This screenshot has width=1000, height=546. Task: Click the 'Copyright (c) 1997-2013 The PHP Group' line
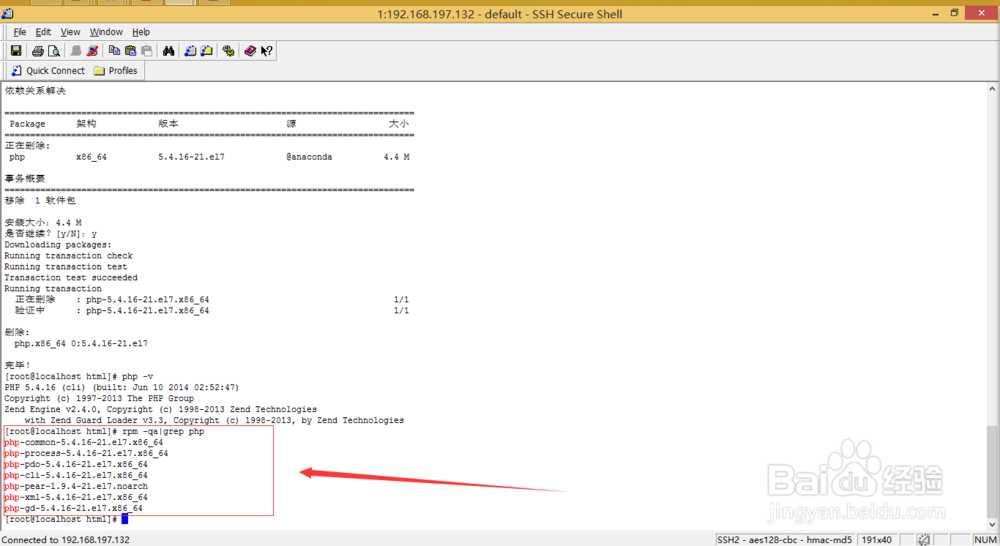99,398
